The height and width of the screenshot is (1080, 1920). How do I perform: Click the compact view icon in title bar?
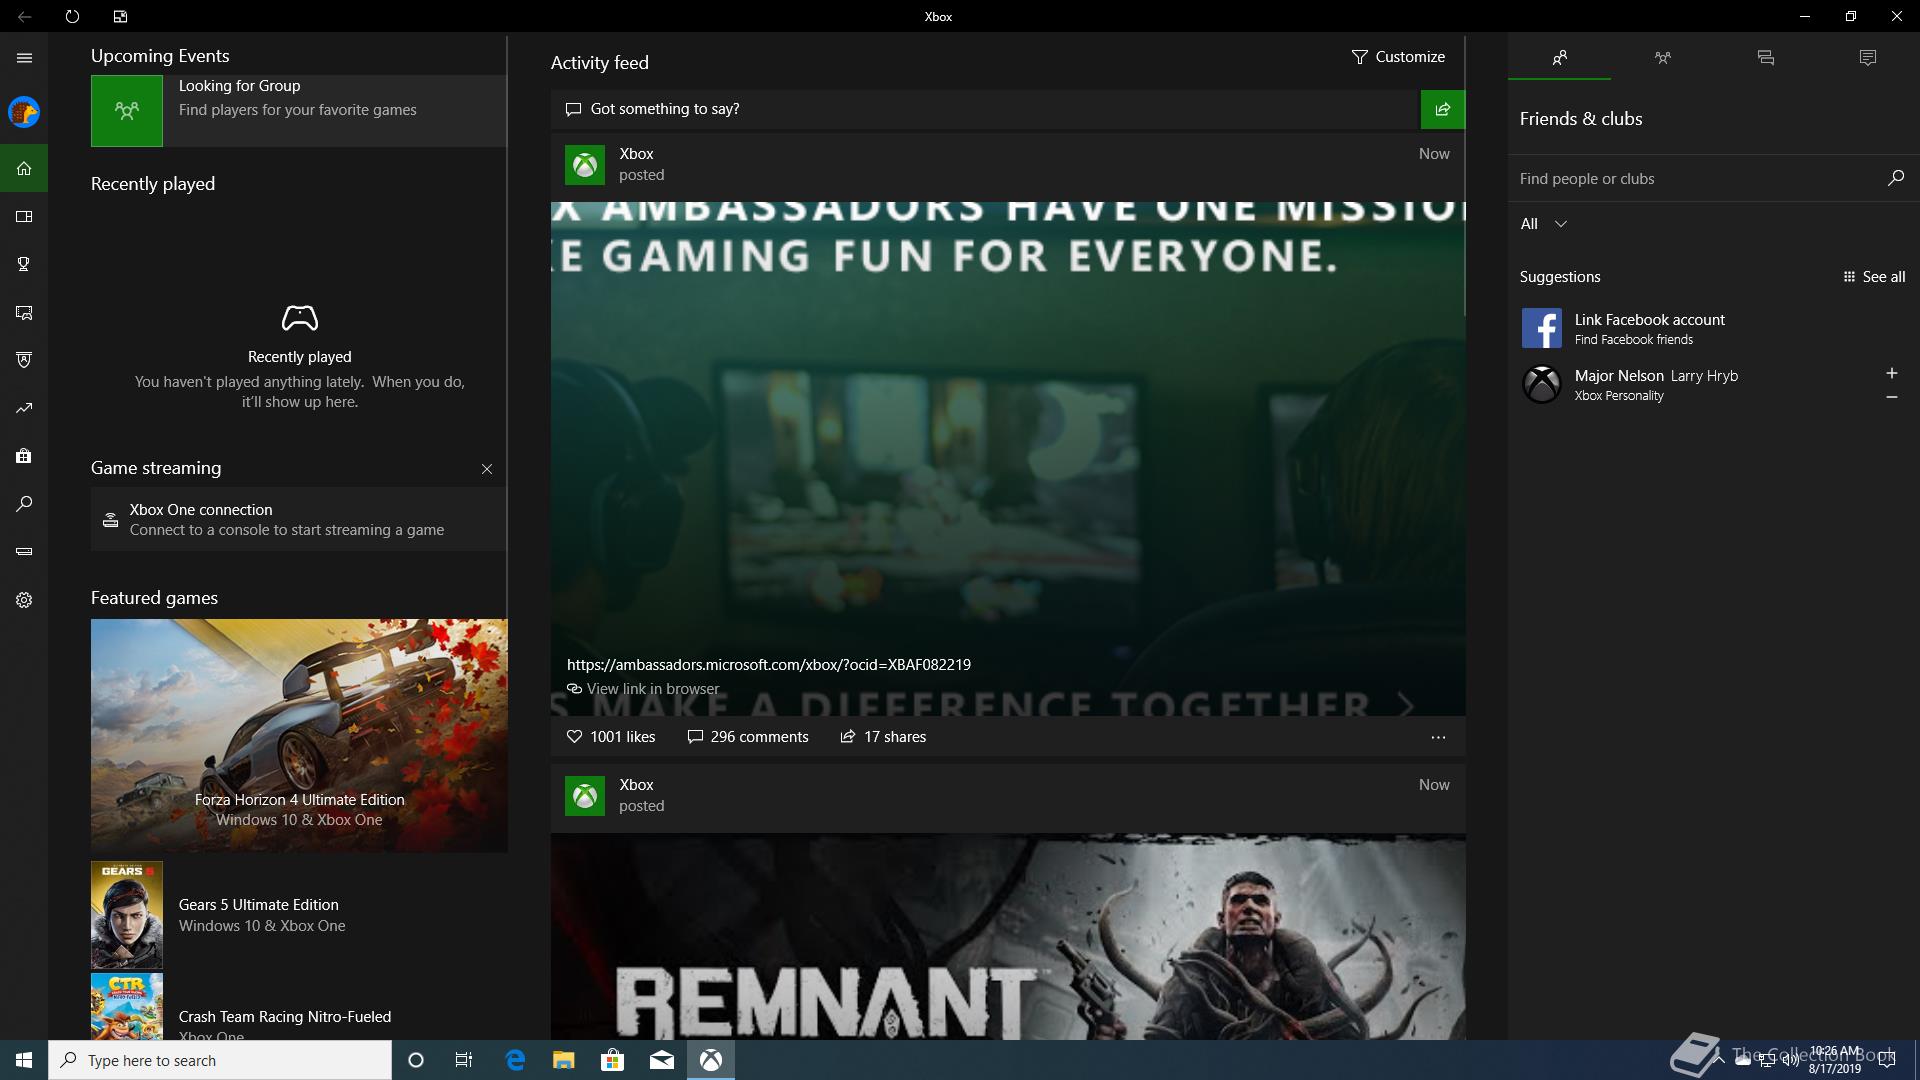tap(120, 16)
